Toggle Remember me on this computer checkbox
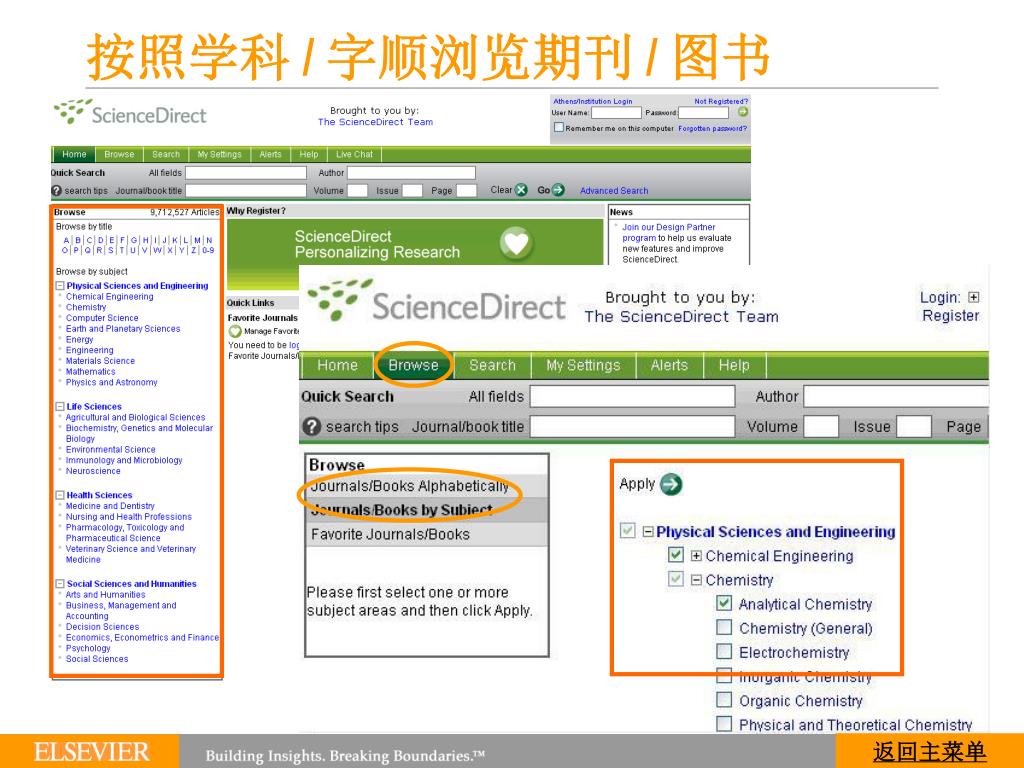The height and width of the screenshot is (768, 1024). pos(558,127)
